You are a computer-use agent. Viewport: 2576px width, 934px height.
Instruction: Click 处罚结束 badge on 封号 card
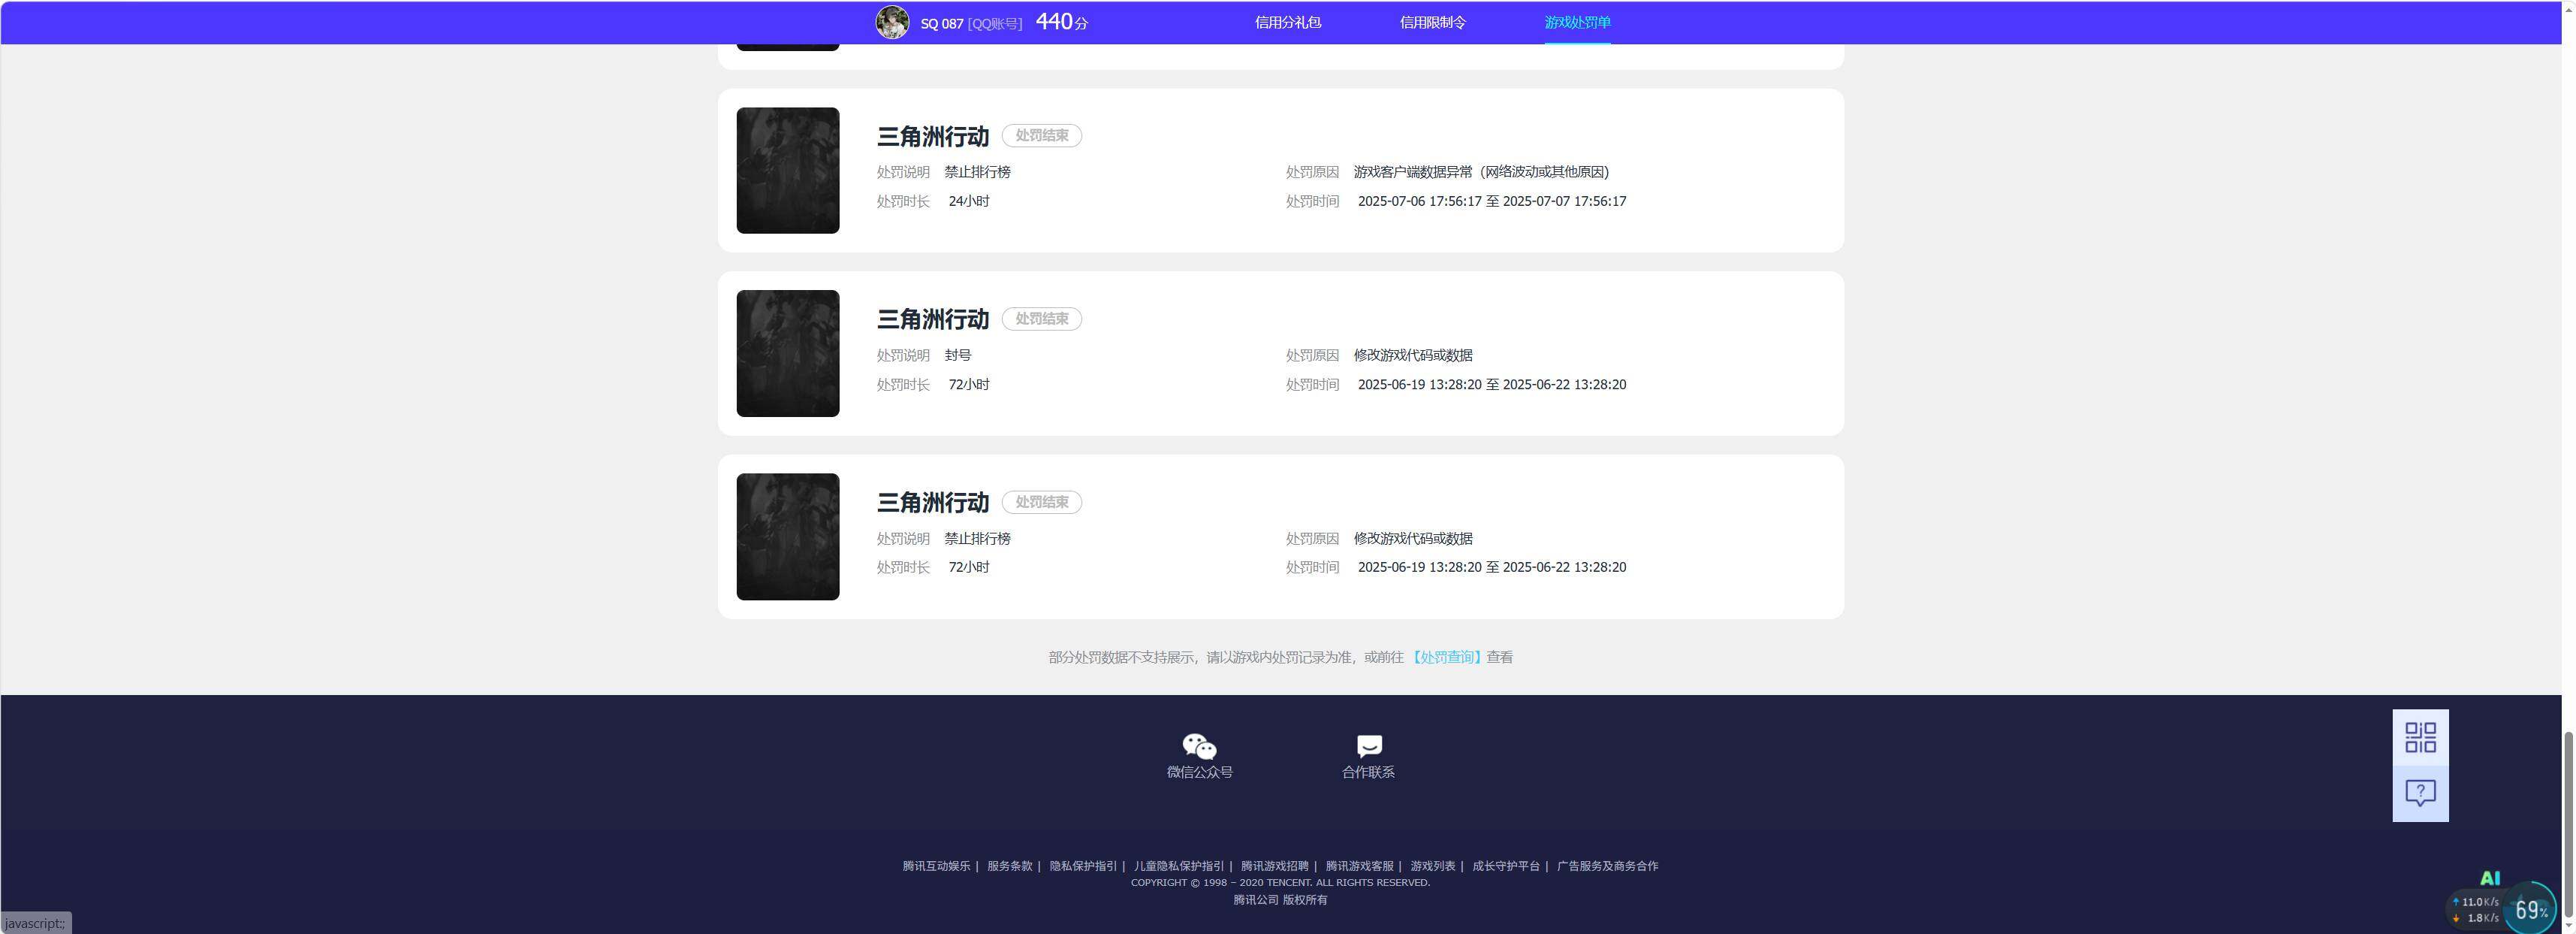(1041, 319)
